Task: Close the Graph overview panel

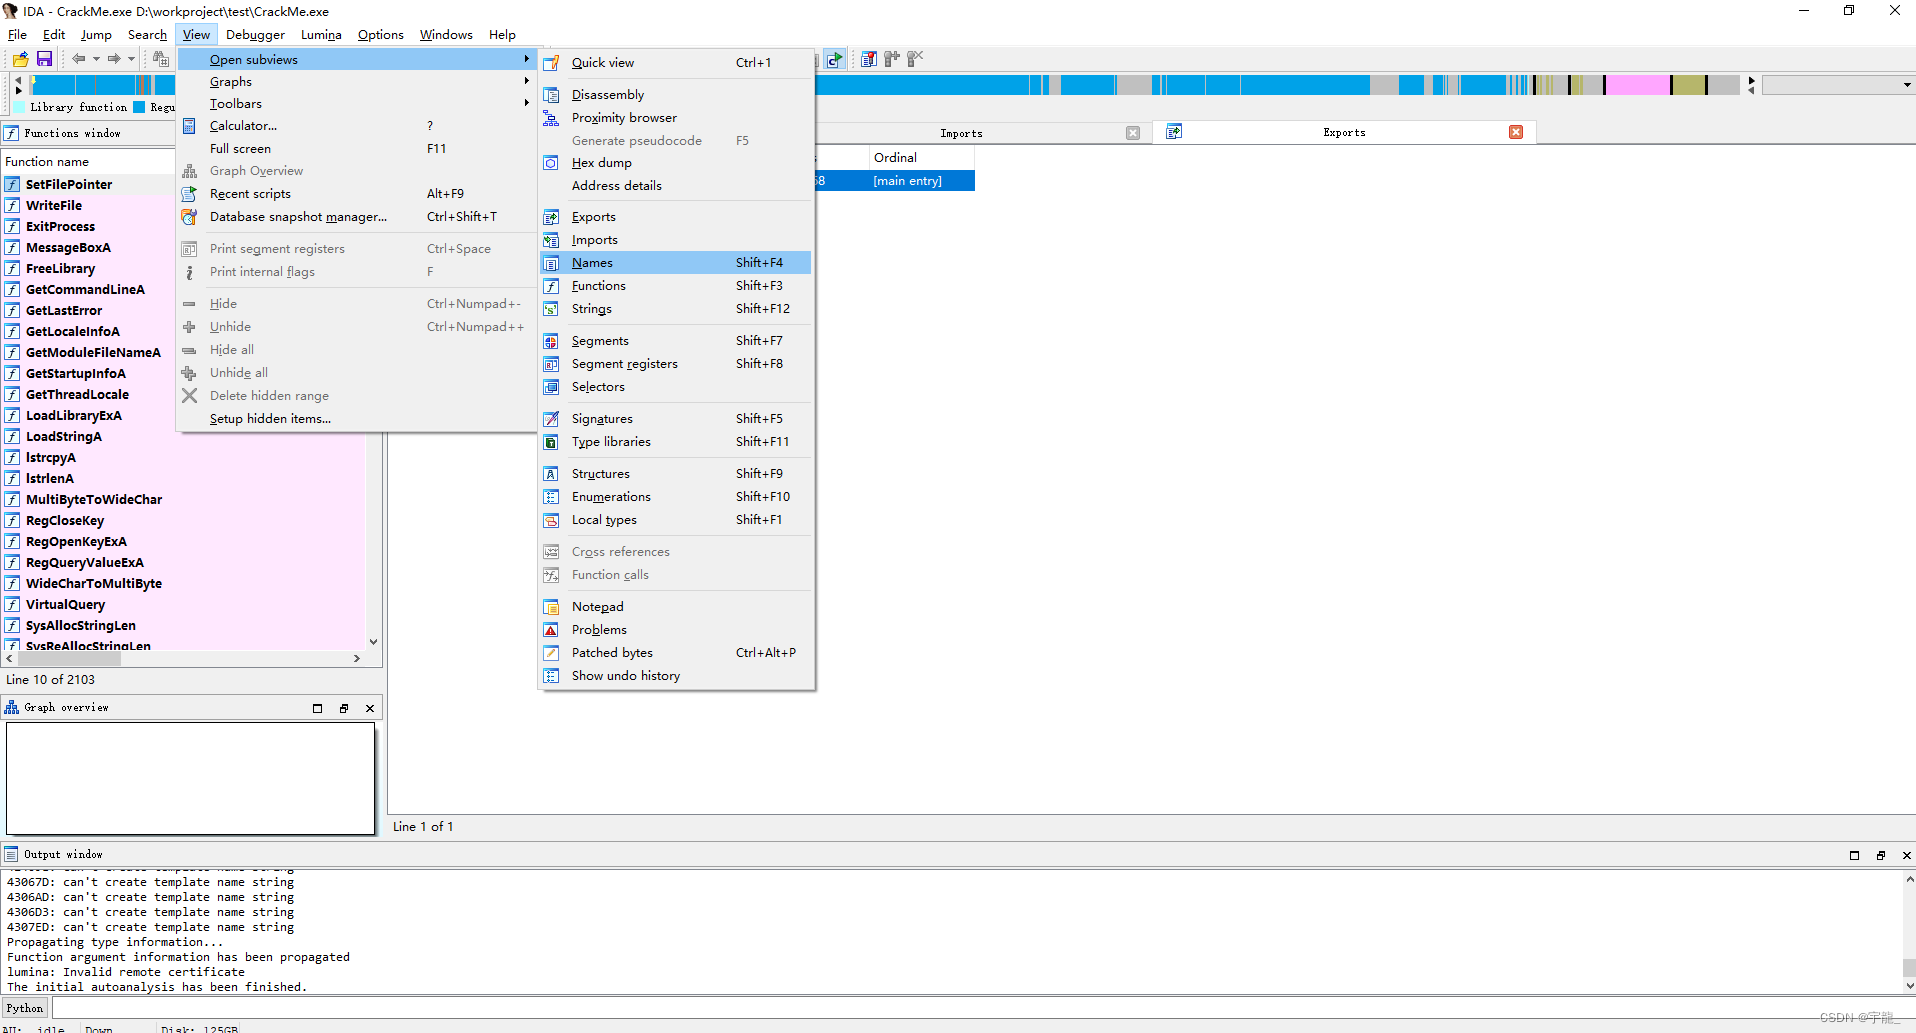Action: 370,708
